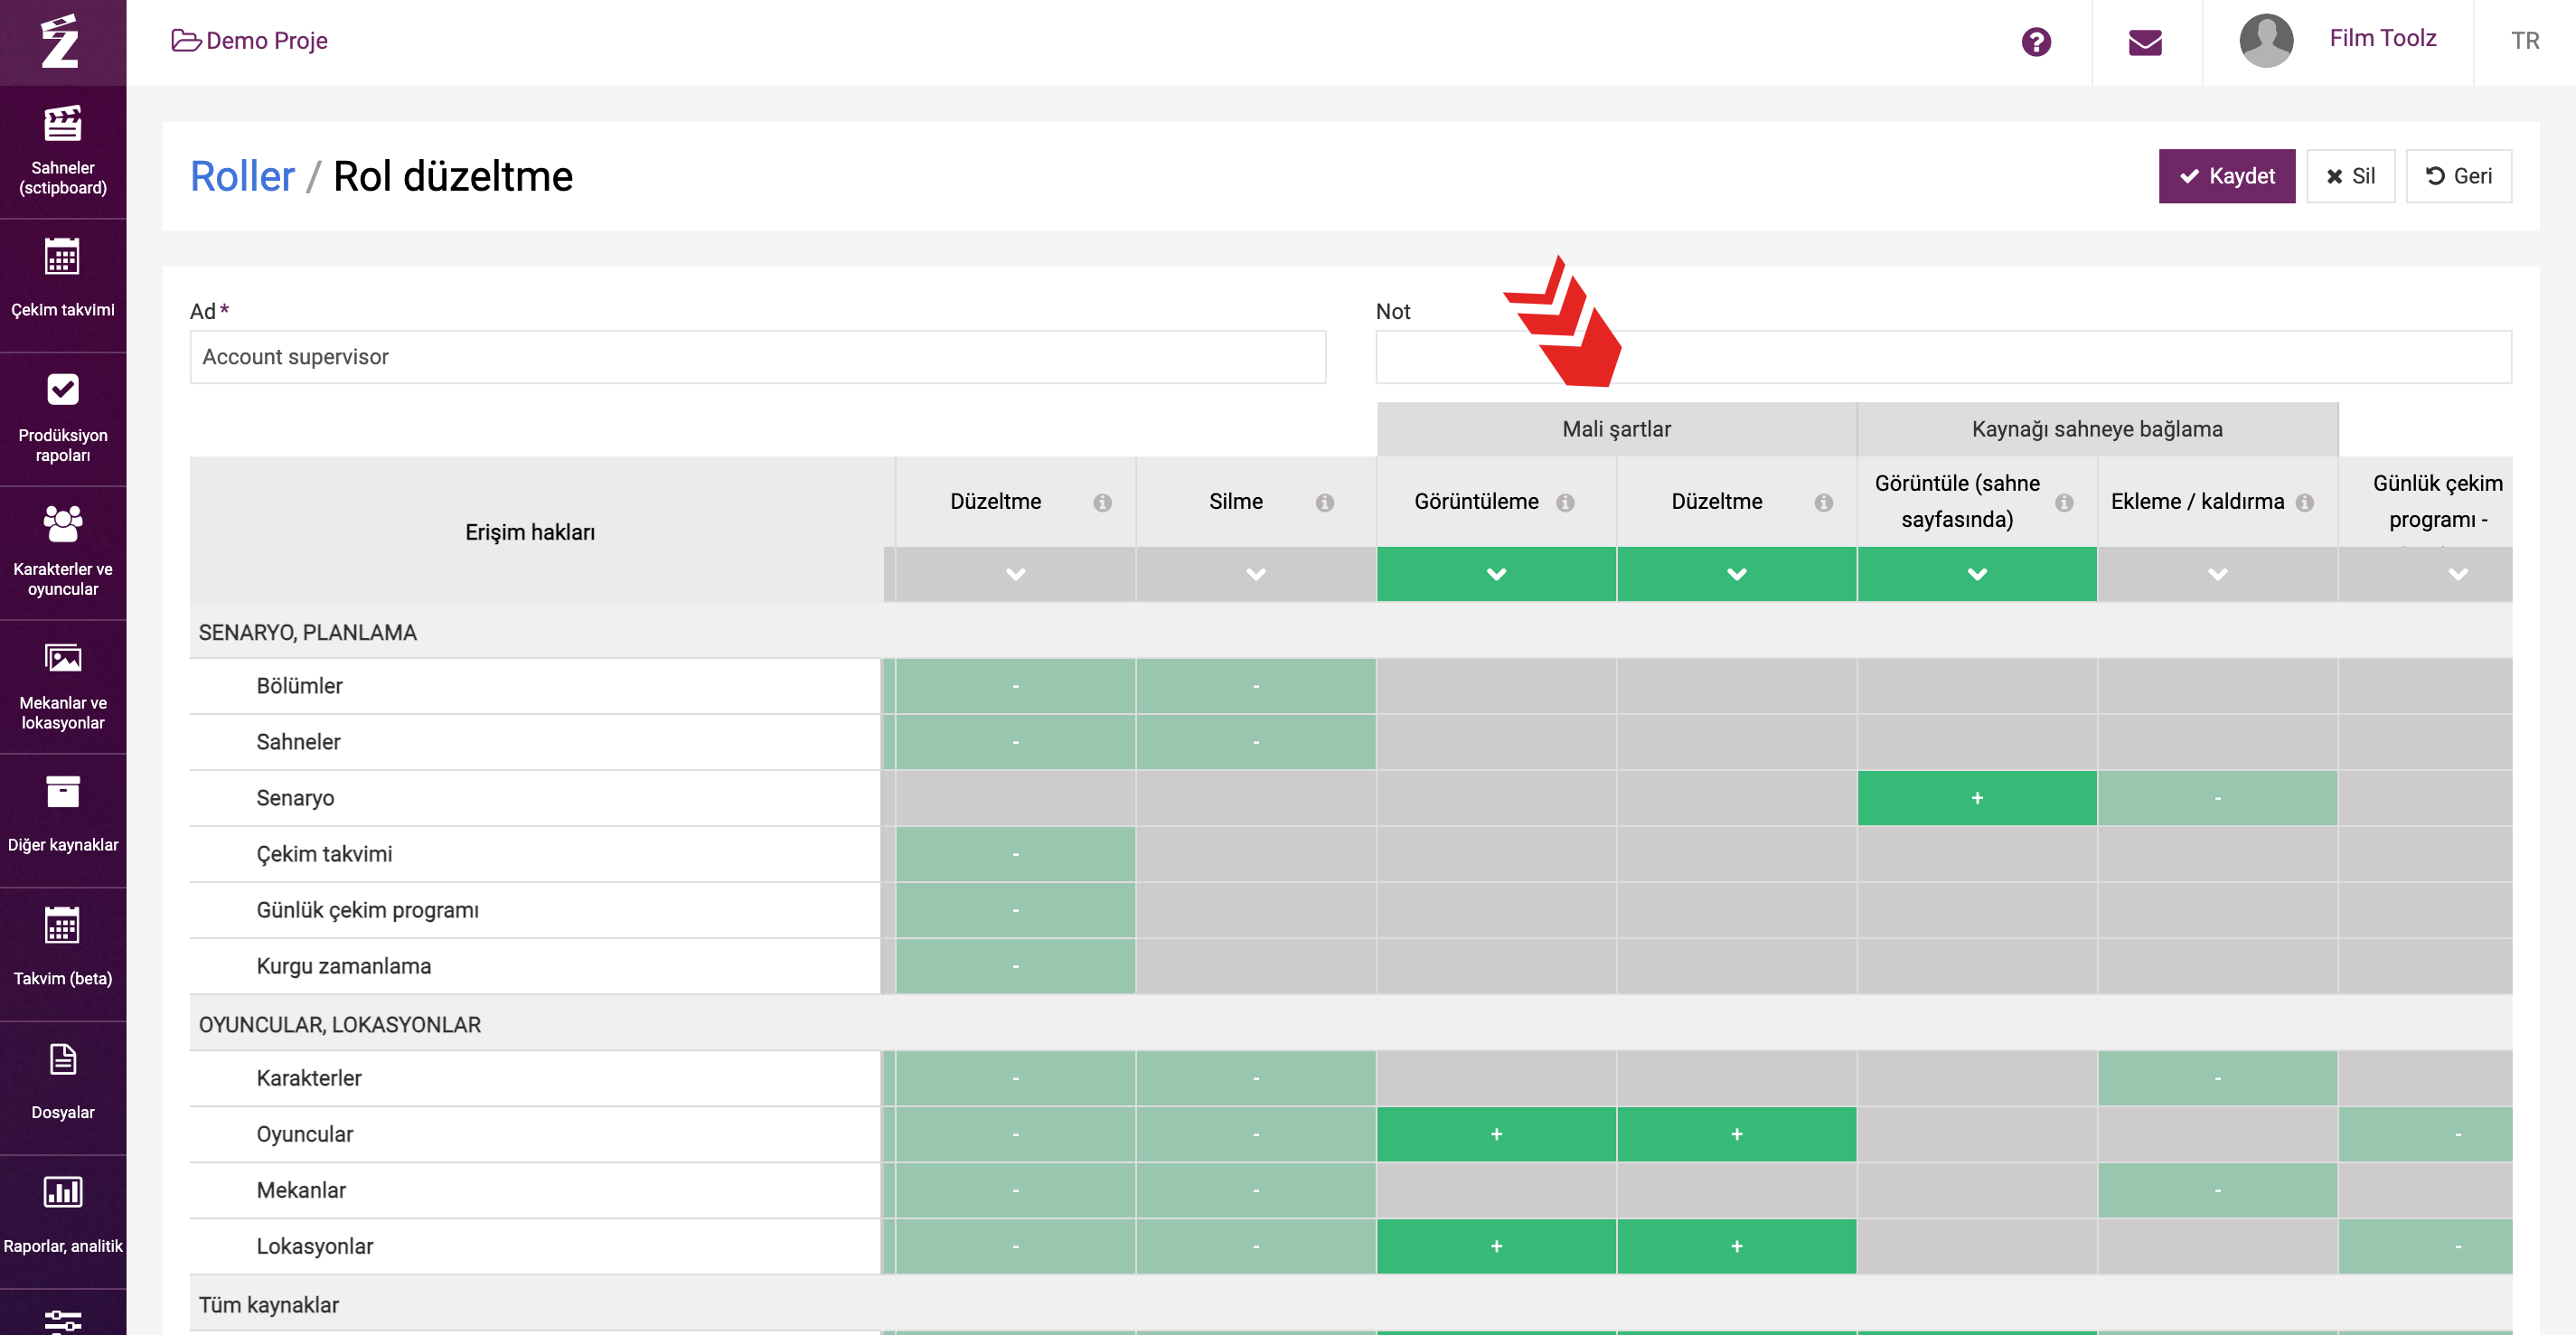Screen dimensions: 2576x1335
Task: Open Prodüksiyon rapoları in sidebar
Action: click(63, 419)
